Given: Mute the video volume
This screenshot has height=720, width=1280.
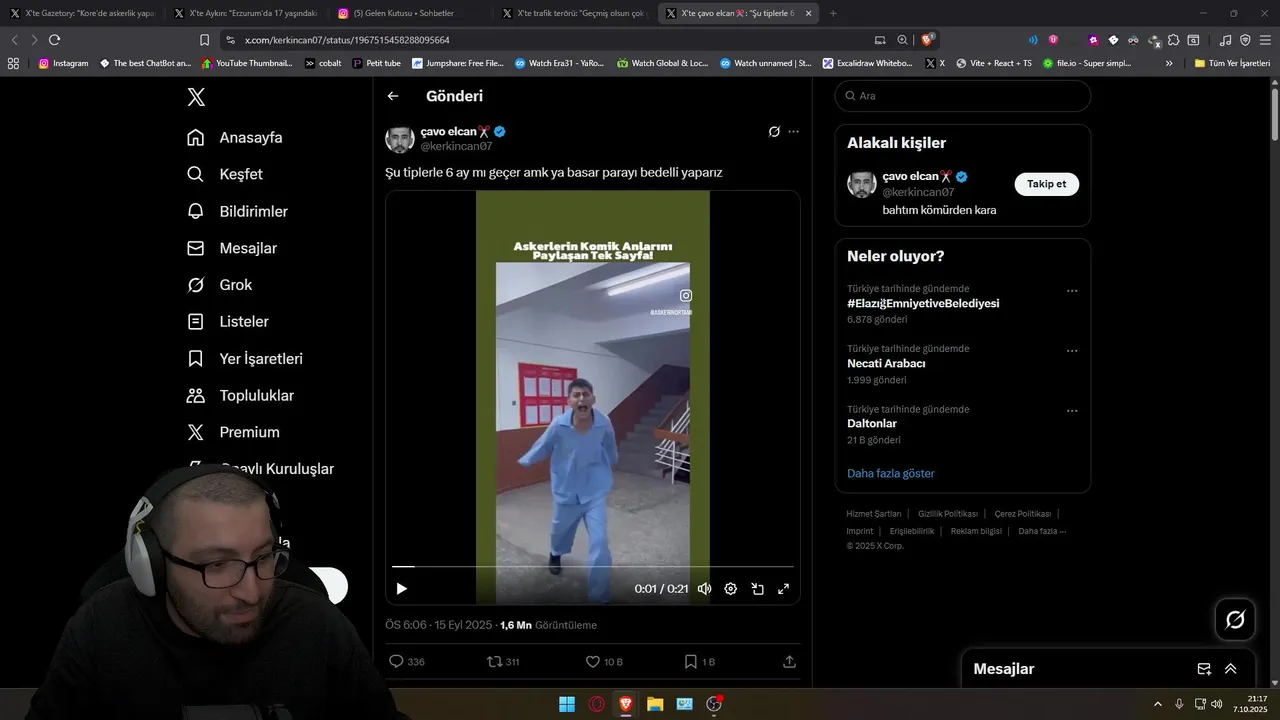Looking at the screenshot, I should tap(704, 589).
